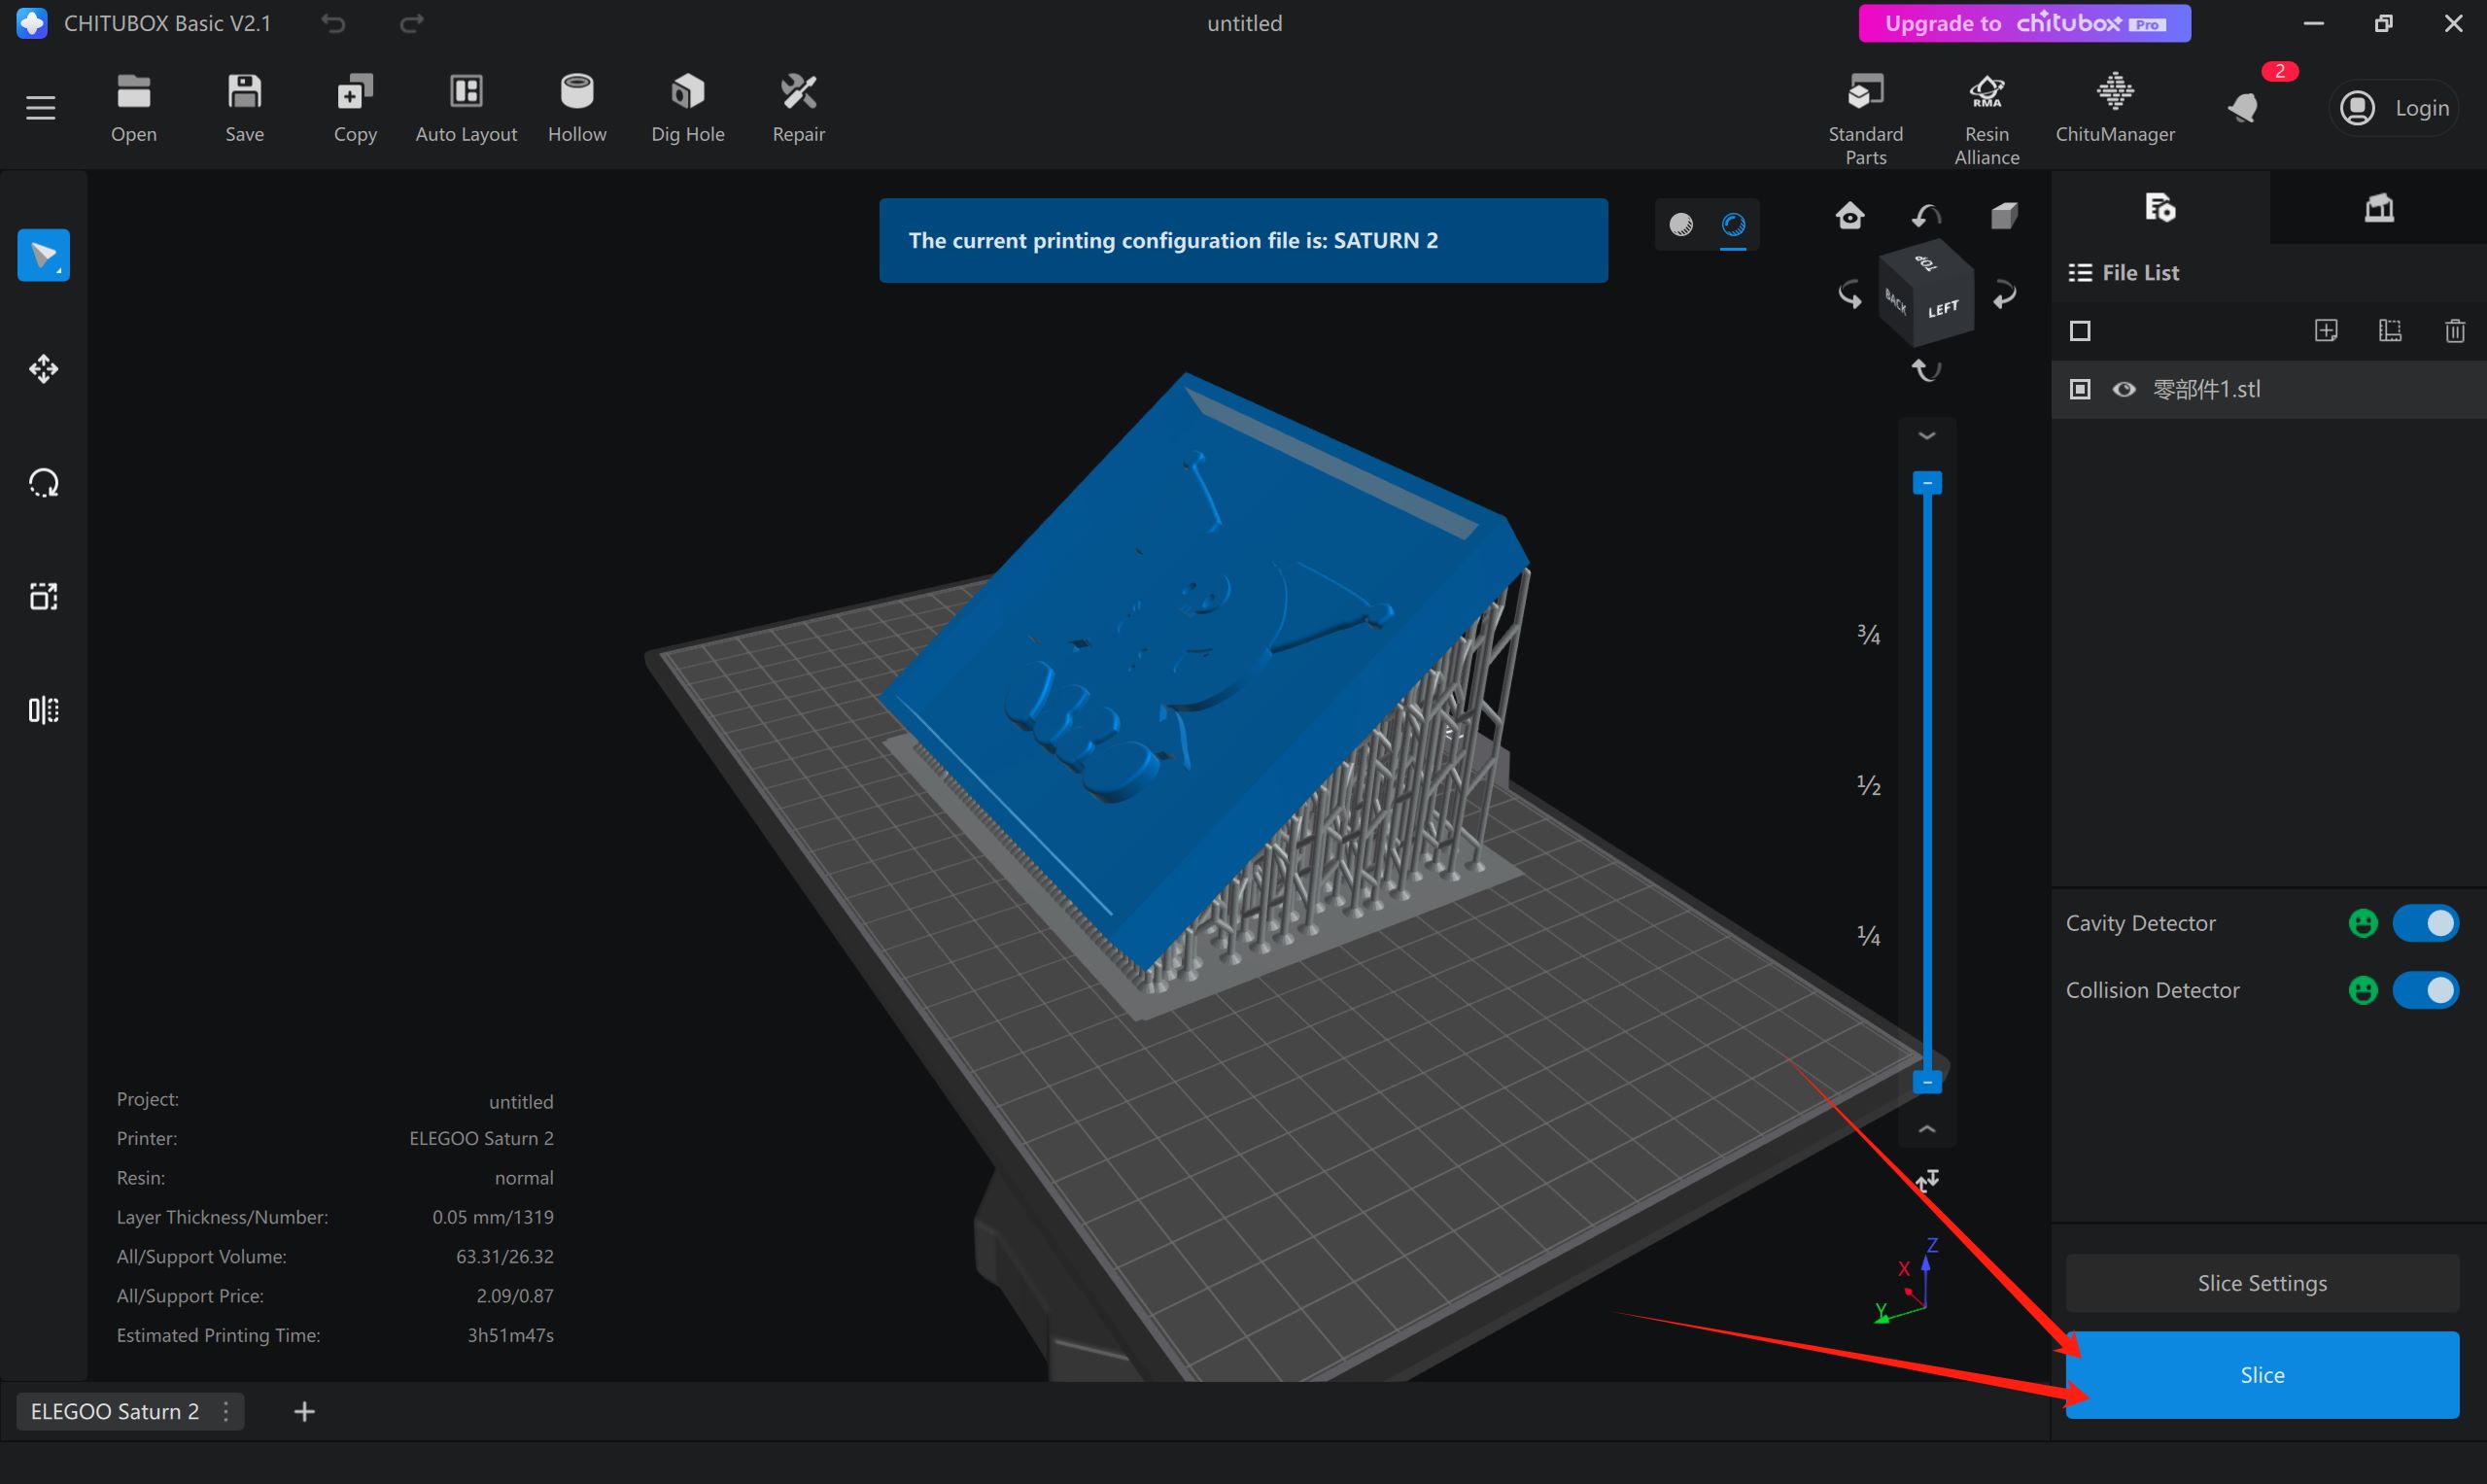Open Standard Parts library
The height and width of the screenshot is (1484, 2487).
pyautogui.click(x=1866, y=118)
